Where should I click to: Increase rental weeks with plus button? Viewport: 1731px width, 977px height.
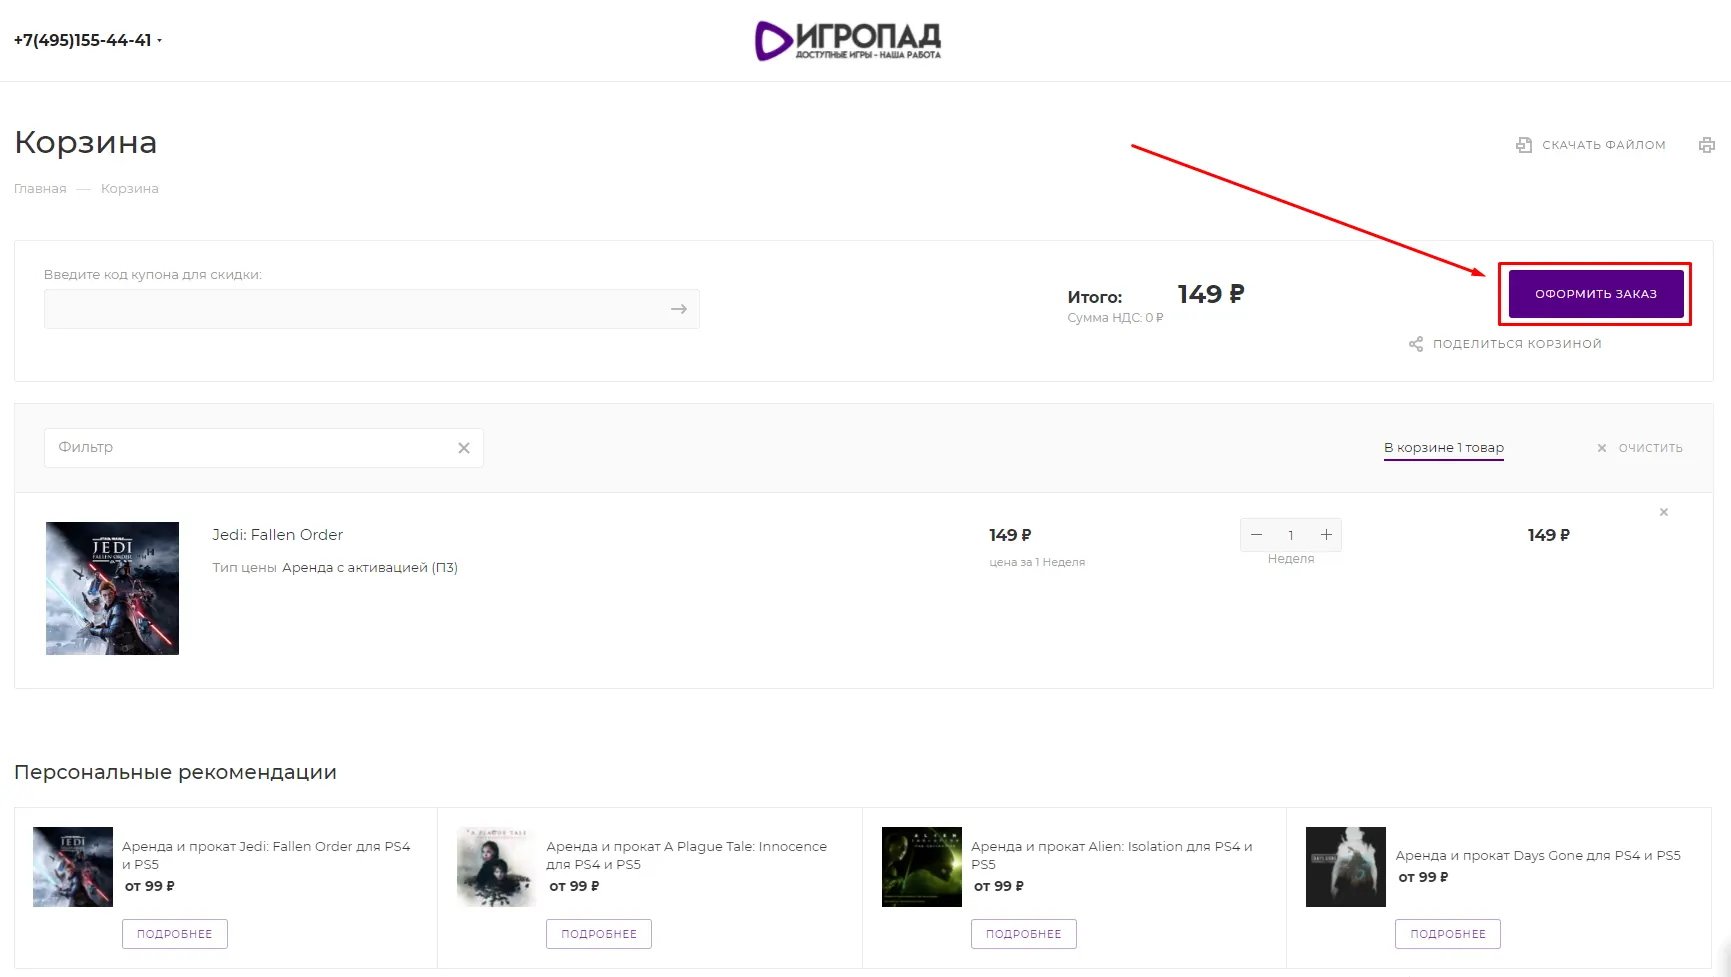(x=1326, y=535)
